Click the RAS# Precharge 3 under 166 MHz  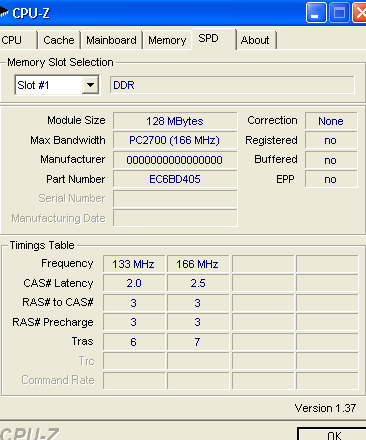(198, 322)
